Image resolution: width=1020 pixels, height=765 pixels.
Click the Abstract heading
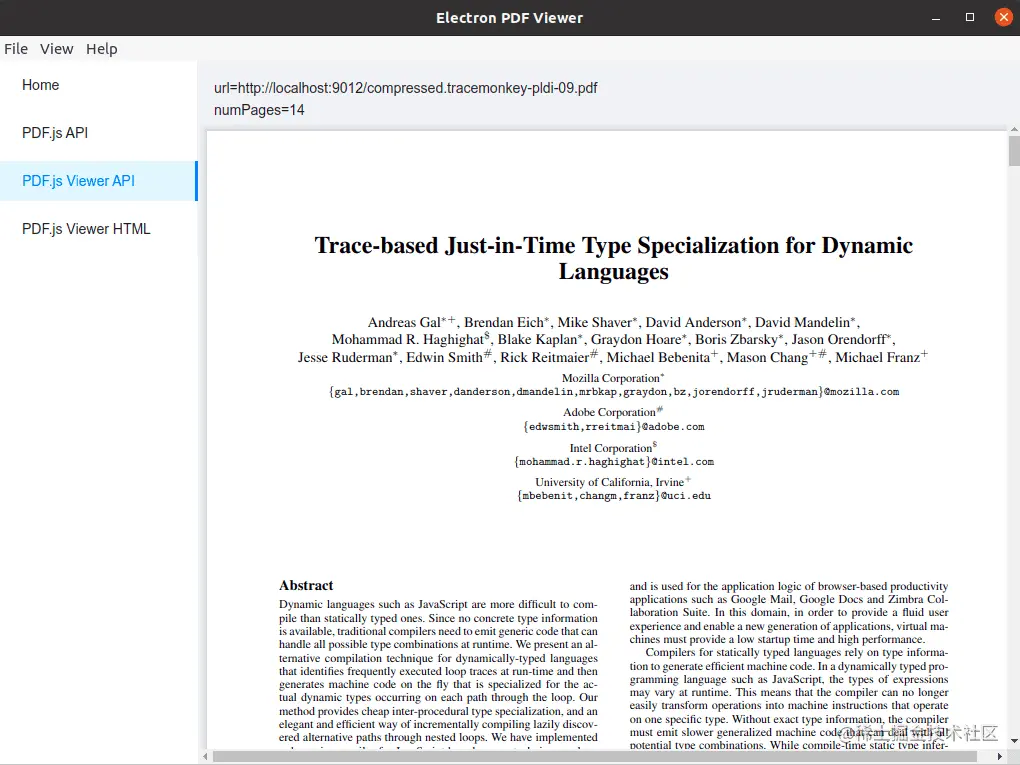coord(306,585)
